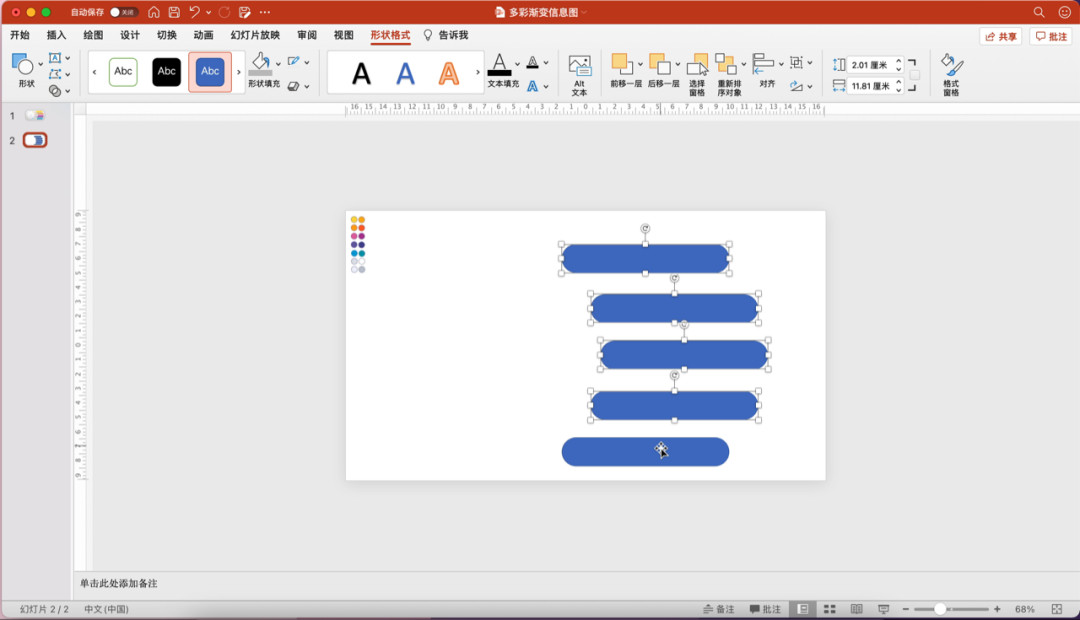1080x620 pixels.
Task: Open the reading view icon
Action: [x=856, y=609]
